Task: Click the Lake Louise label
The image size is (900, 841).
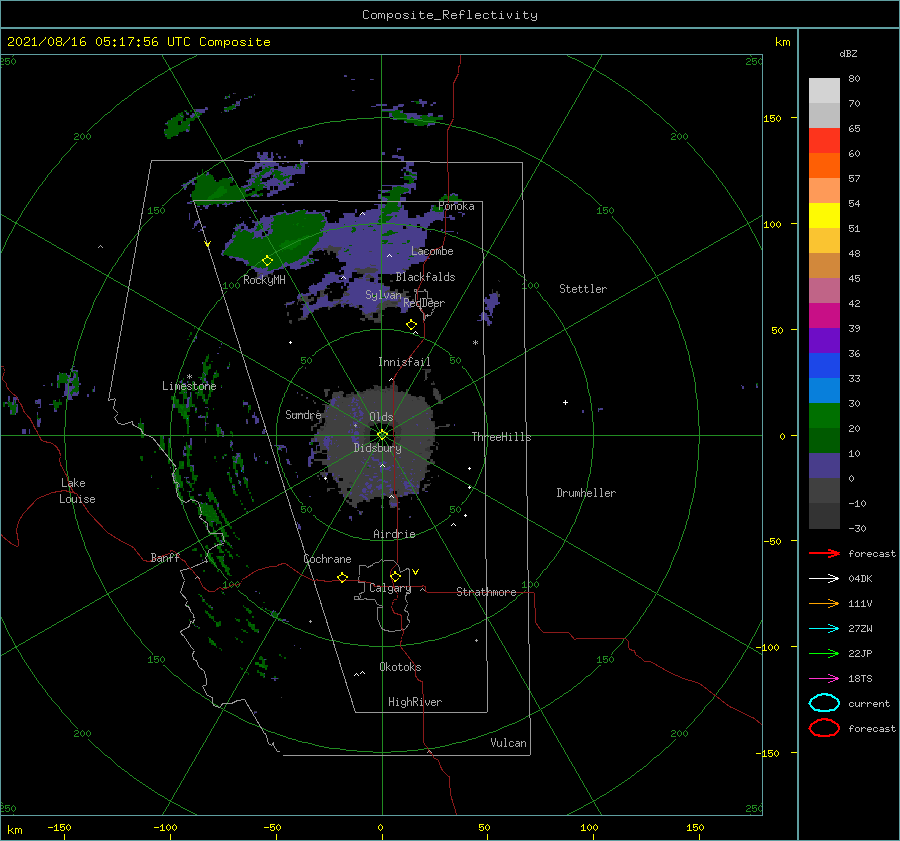Action: pyautogui.click(x=77, y=491)
